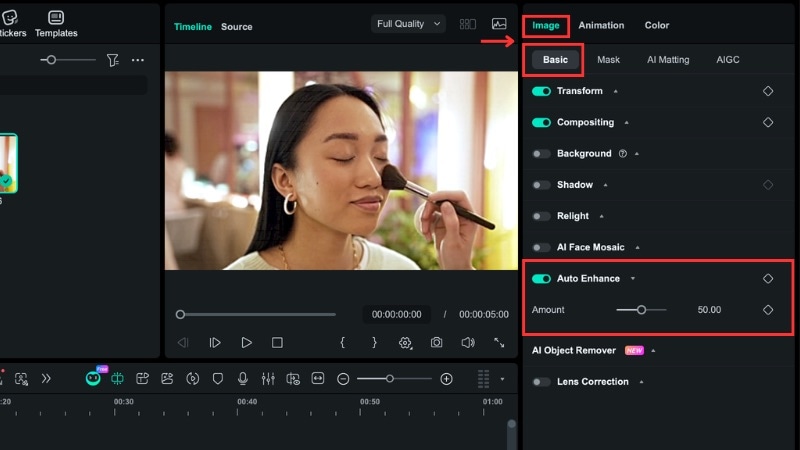800x450 pixels.
Task: Add keyframe for Auto Enhance diamond
Action: point(768,279)
